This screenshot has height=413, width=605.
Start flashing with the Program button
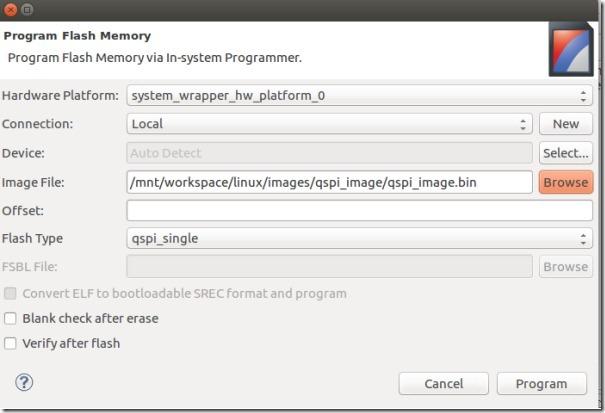[x=542, y=384]
